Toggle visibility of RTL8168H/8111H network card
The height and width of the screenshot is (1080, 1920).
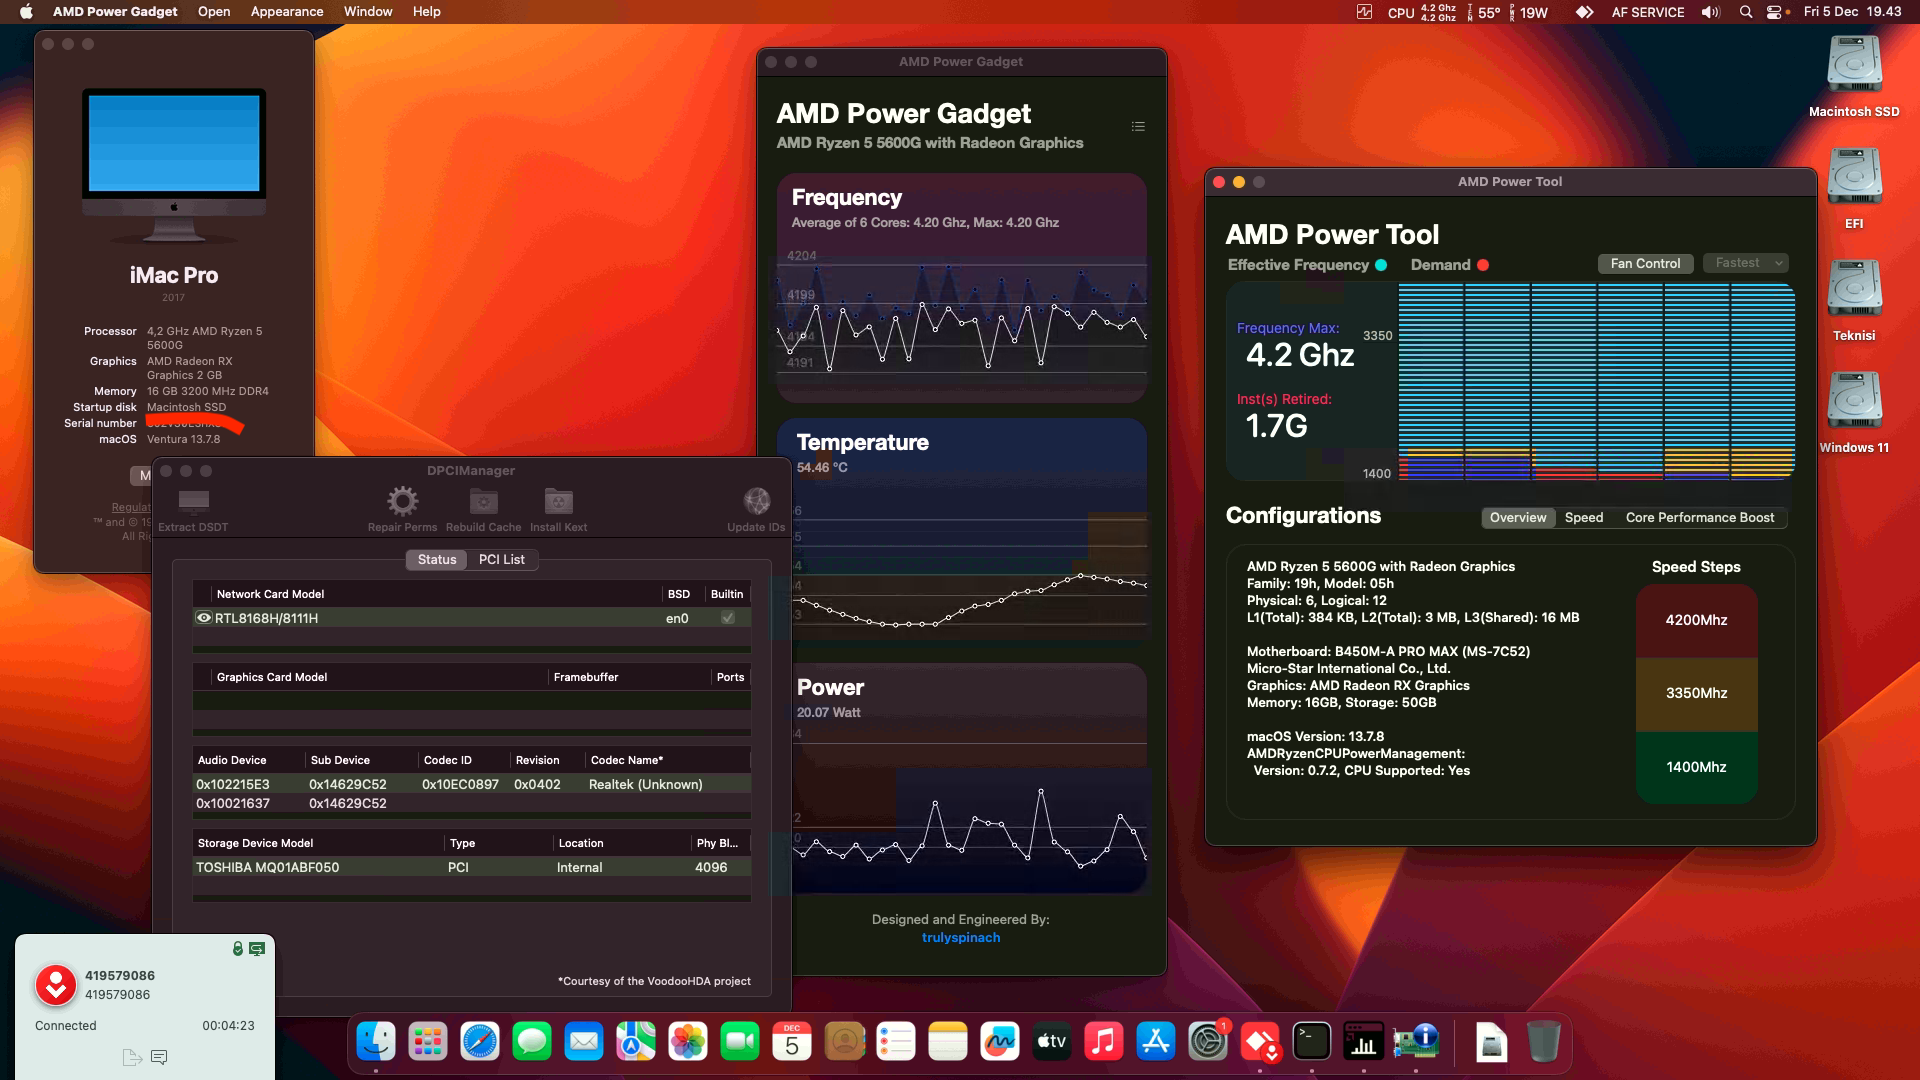(203, 618)
